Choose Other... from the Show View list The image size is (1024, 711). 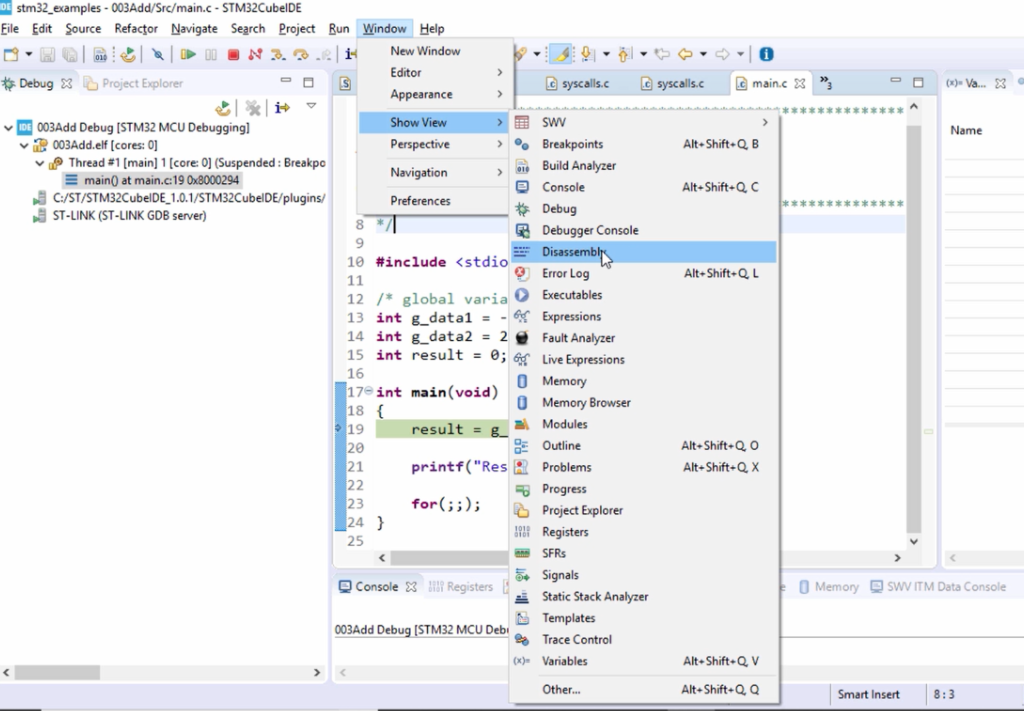click(x=644, y=689)
